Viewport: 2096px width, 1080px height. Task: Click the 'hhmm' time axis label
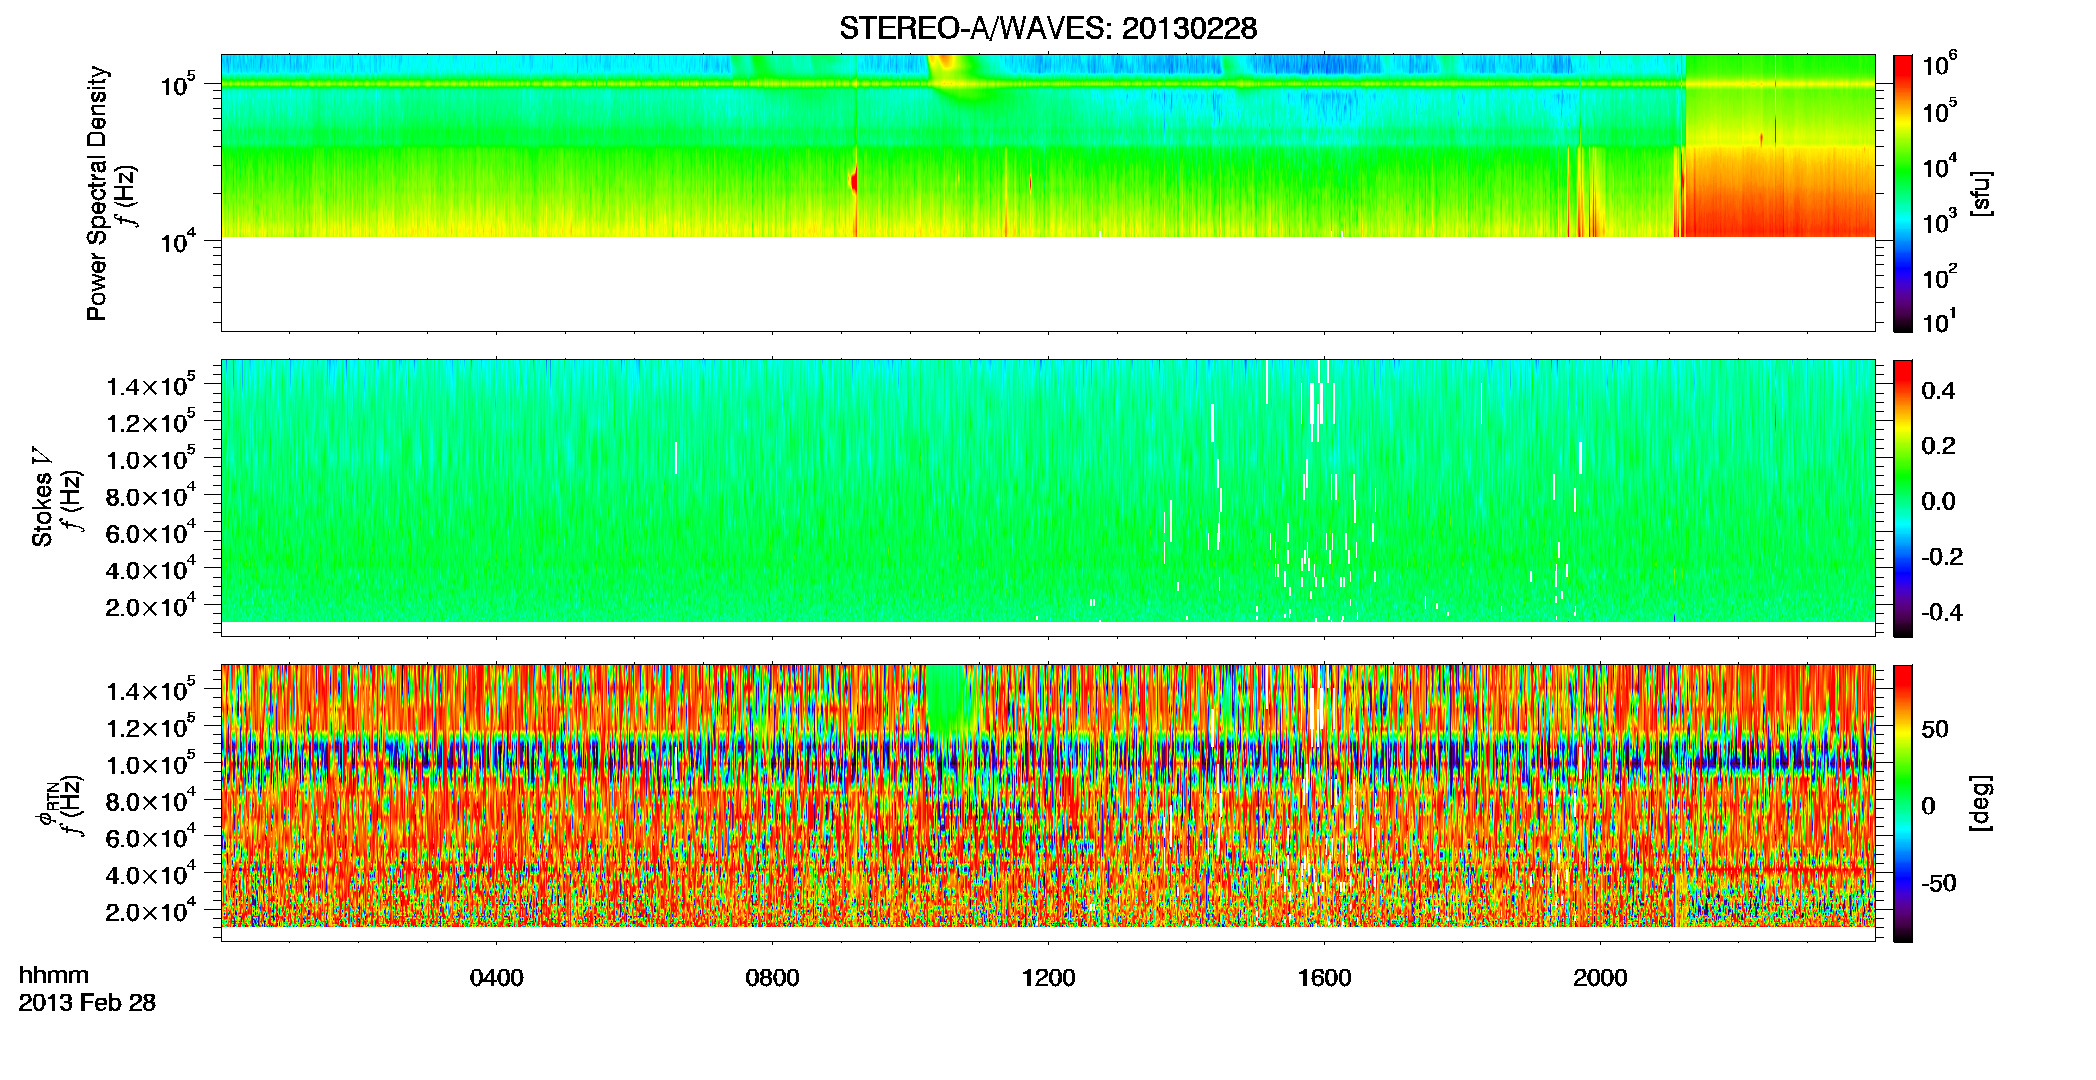point(54,975)
